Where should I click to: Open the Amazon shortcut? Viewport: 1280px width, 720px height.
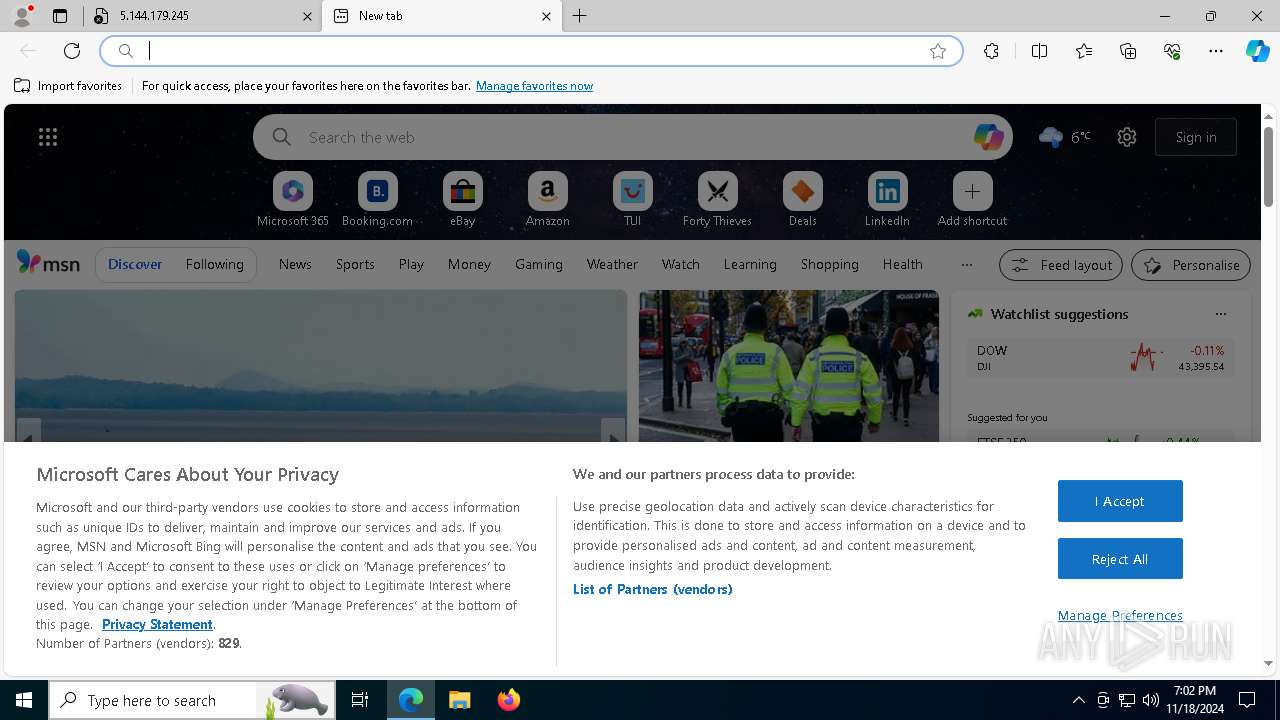tap(548, 199)
